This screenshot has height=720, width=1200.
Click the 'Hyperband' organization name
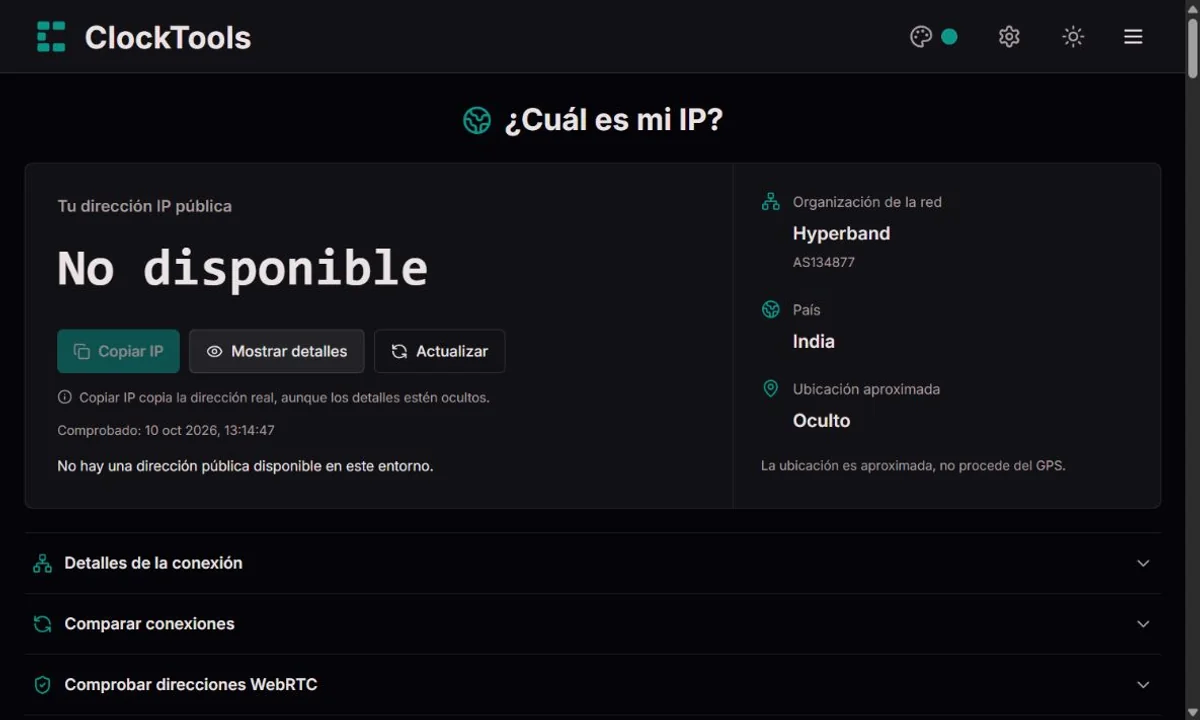[841, 233]
